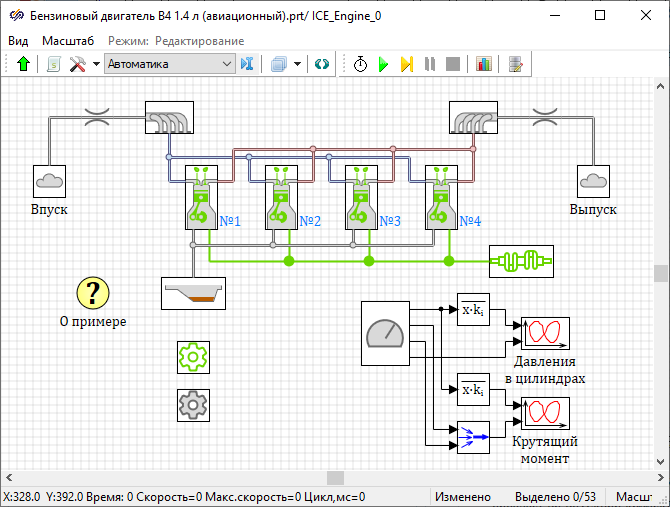The width and height of the screenshot is (670, 507).
Task: Open the Автоматика library dropdown
Action: (x=169, y=64)
